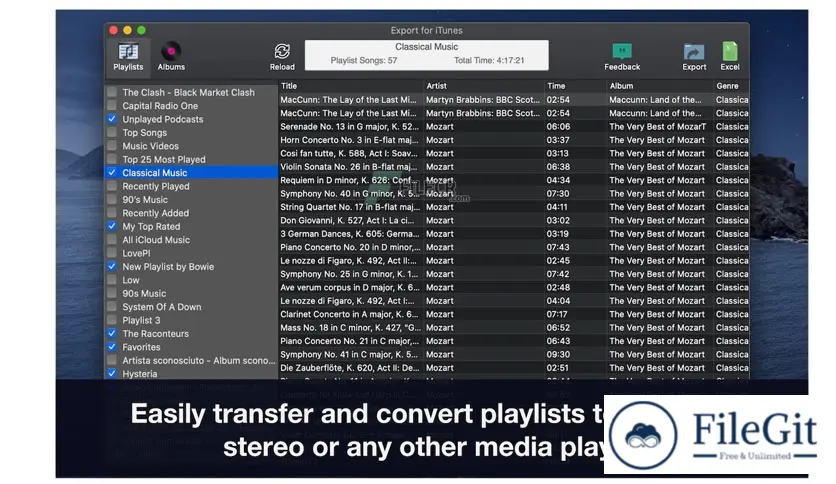Click the Classical Music playlist summary box
Screen dimensions: 836x484
[426, 55]
